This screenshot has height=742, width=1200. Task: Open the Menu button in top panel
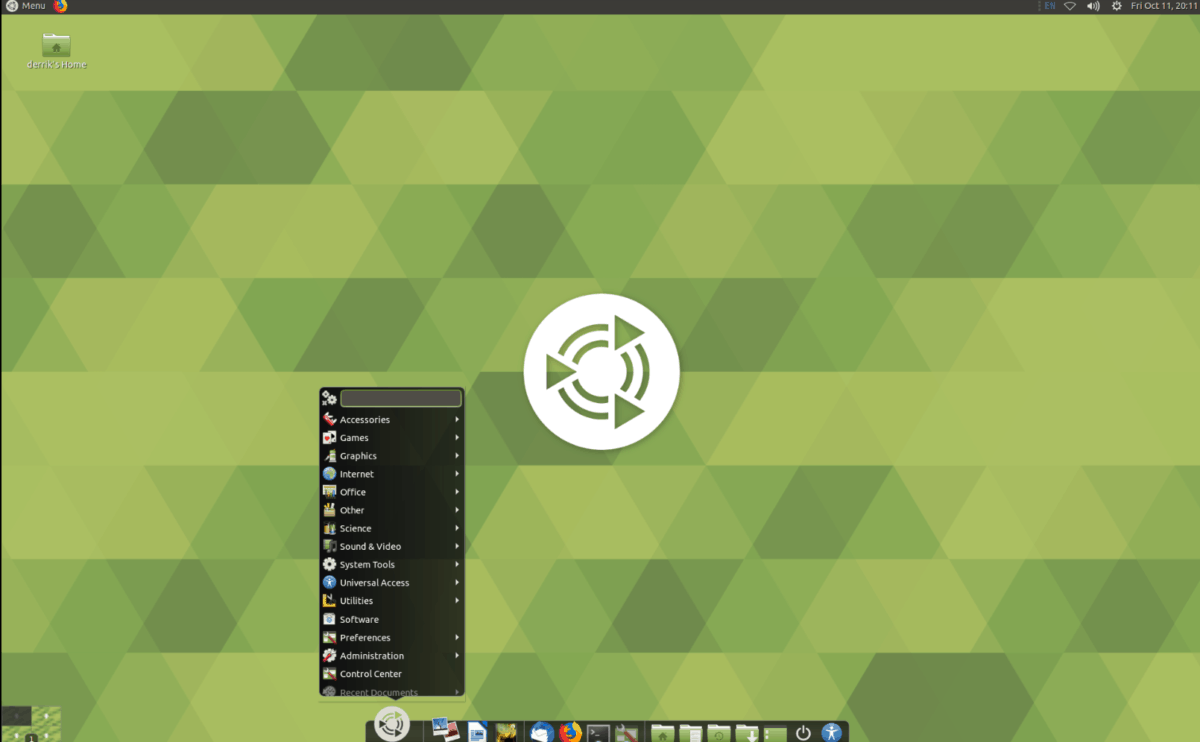25,6
